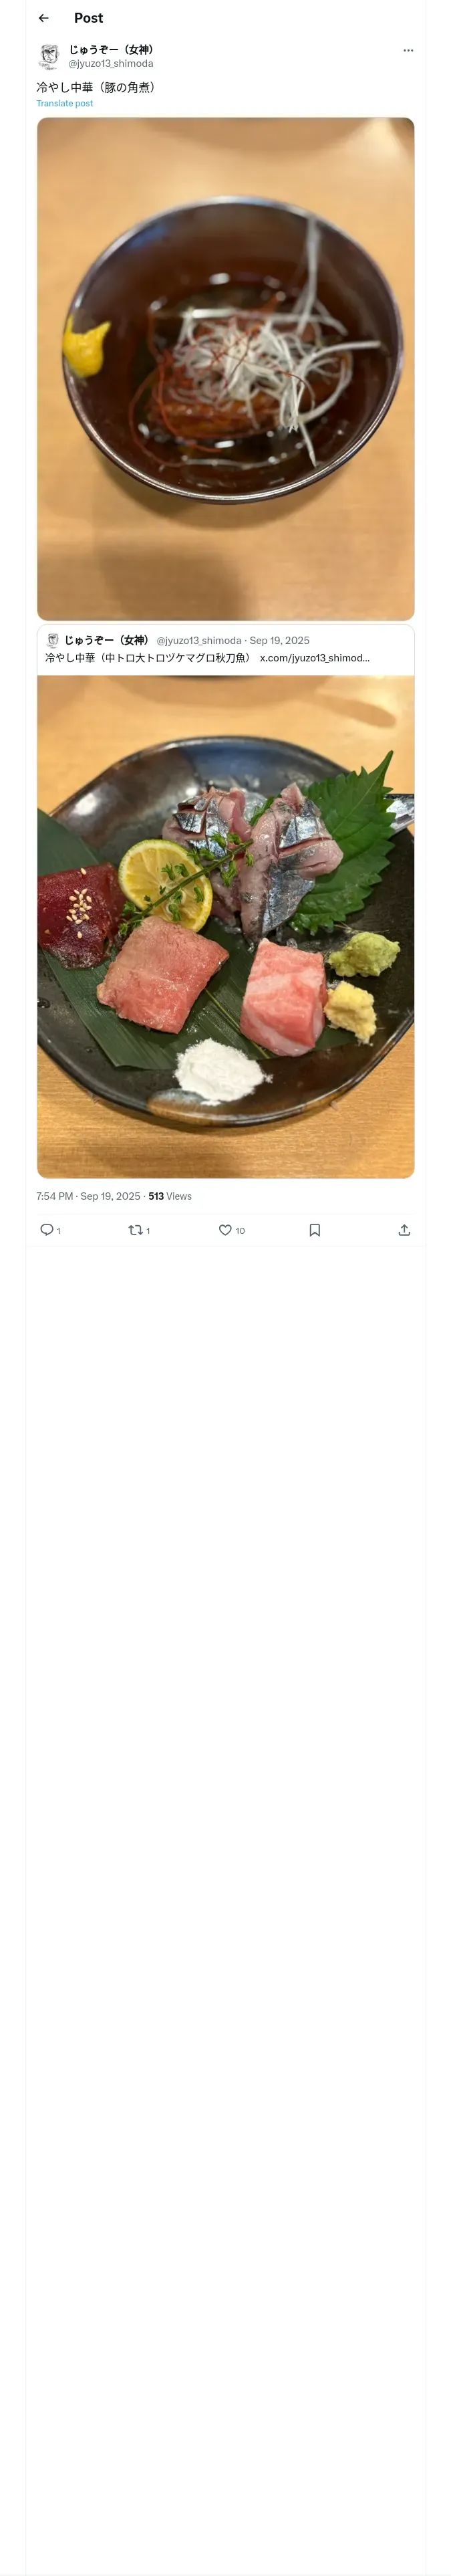Go back using the arrow icon
The height and width of the screenshot is (2576, 451).
point(43,18)
